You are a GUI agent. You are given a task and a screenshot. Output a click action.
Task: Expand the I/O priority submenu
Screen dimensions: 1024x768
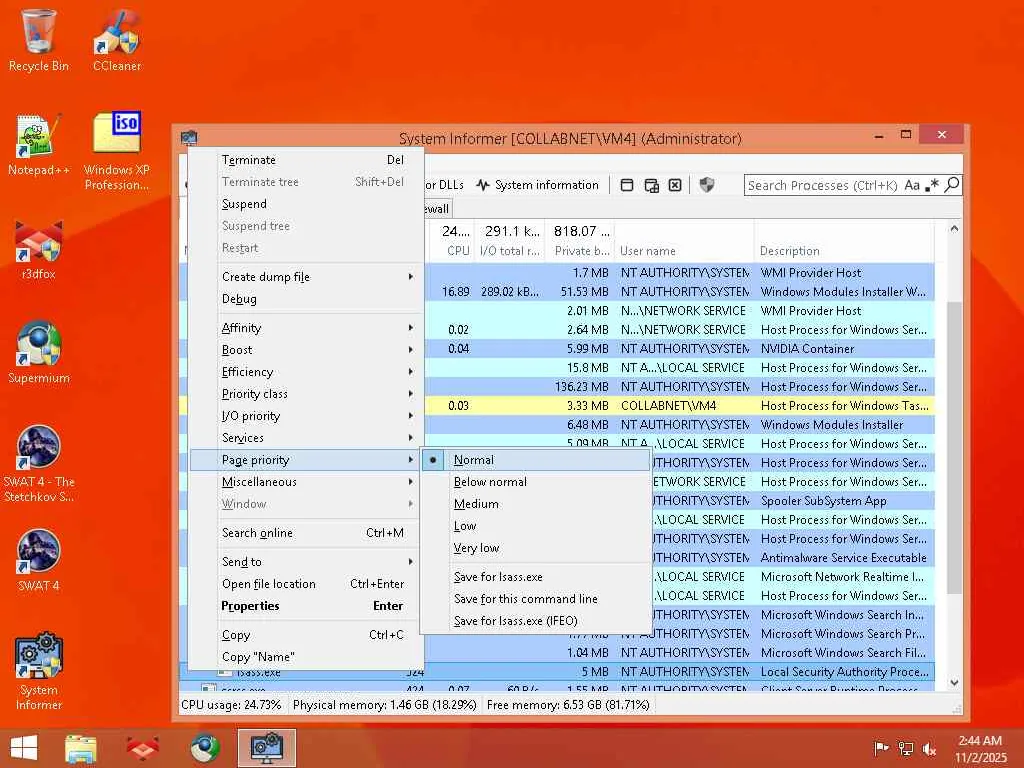(306, 416)
